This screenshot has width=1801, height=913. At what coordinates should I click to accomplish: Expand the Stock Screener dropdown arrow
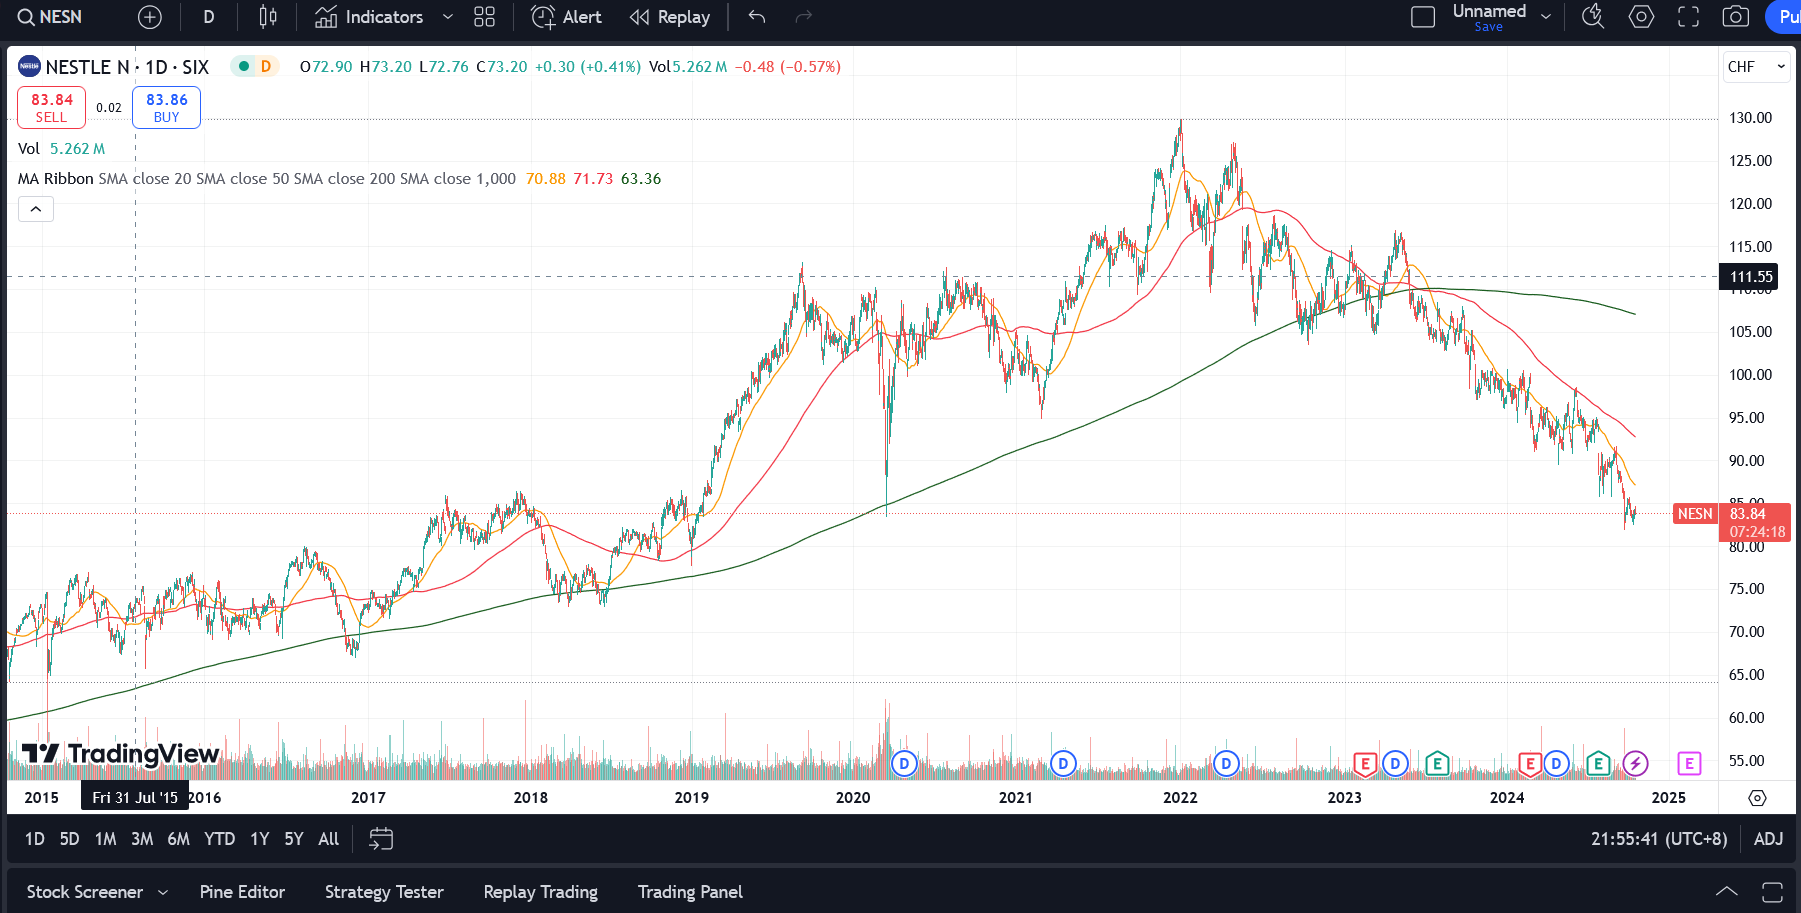(163, 892)
